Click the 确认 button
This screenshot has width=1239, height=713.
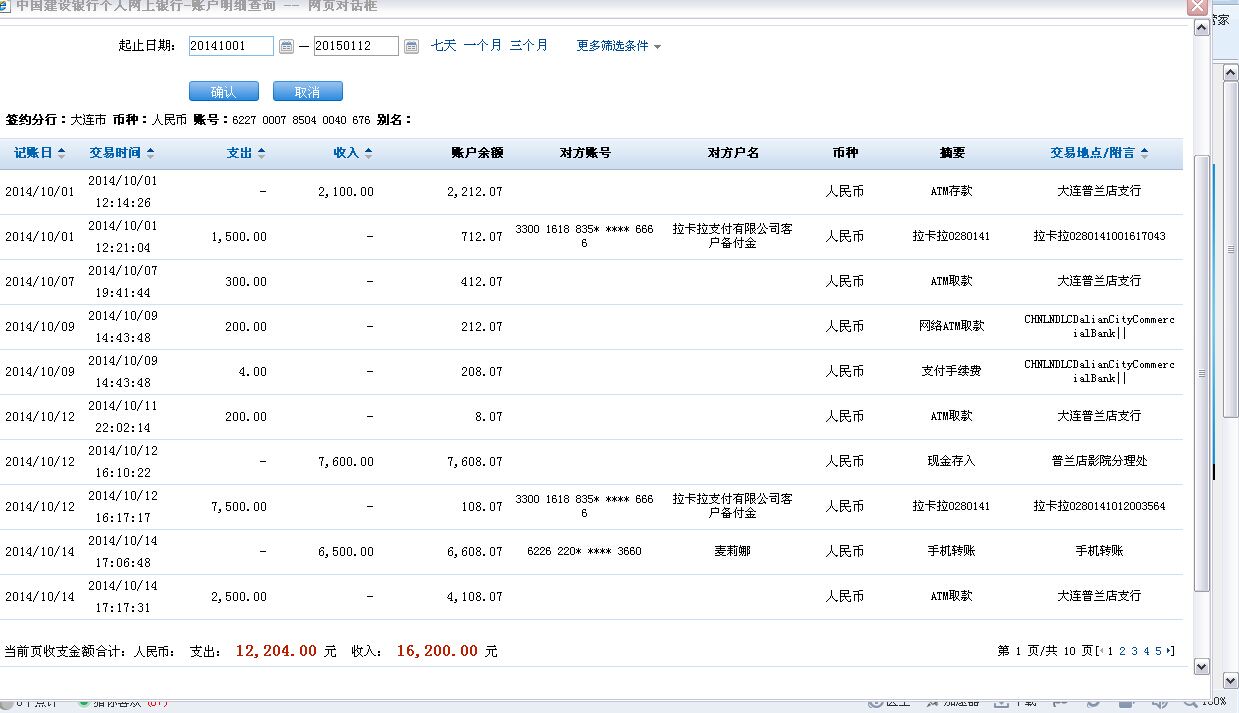pos(223,92)
